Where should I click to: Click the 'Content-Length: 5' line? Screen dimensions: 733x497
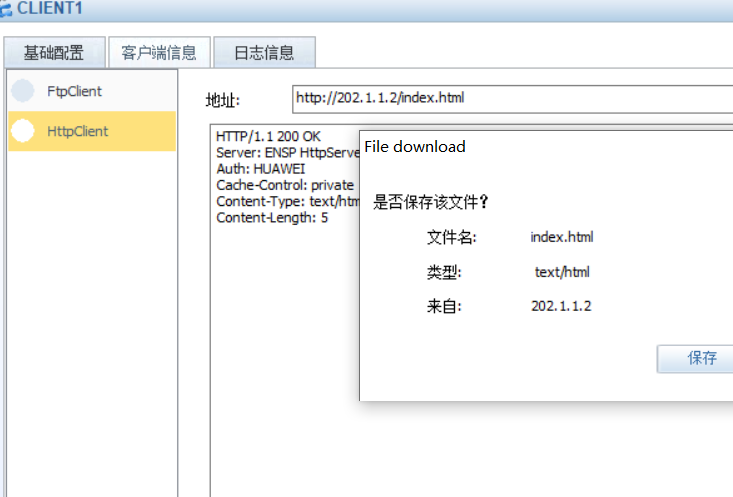click(272, 218)
